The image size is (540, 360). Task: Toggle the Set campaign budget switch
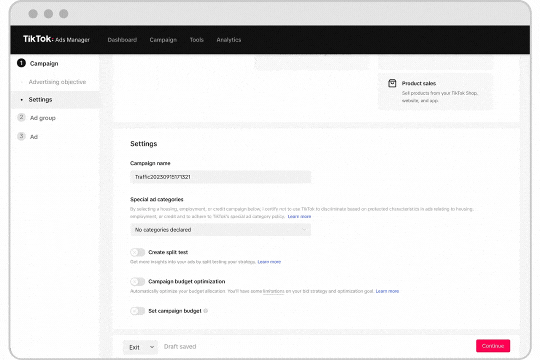(137, 311)
